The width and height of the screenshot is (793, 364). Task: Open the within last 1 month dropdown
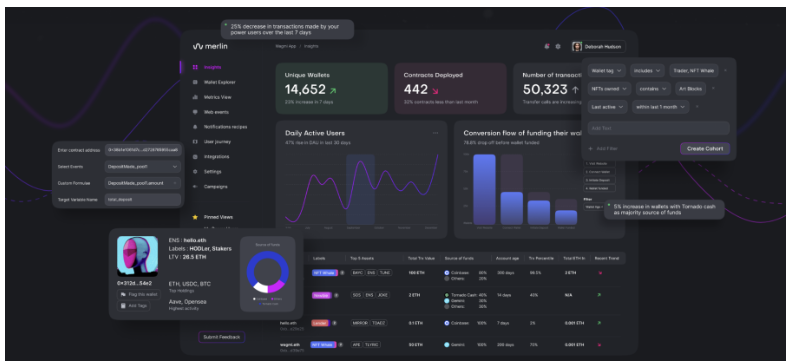click(660, 107)
